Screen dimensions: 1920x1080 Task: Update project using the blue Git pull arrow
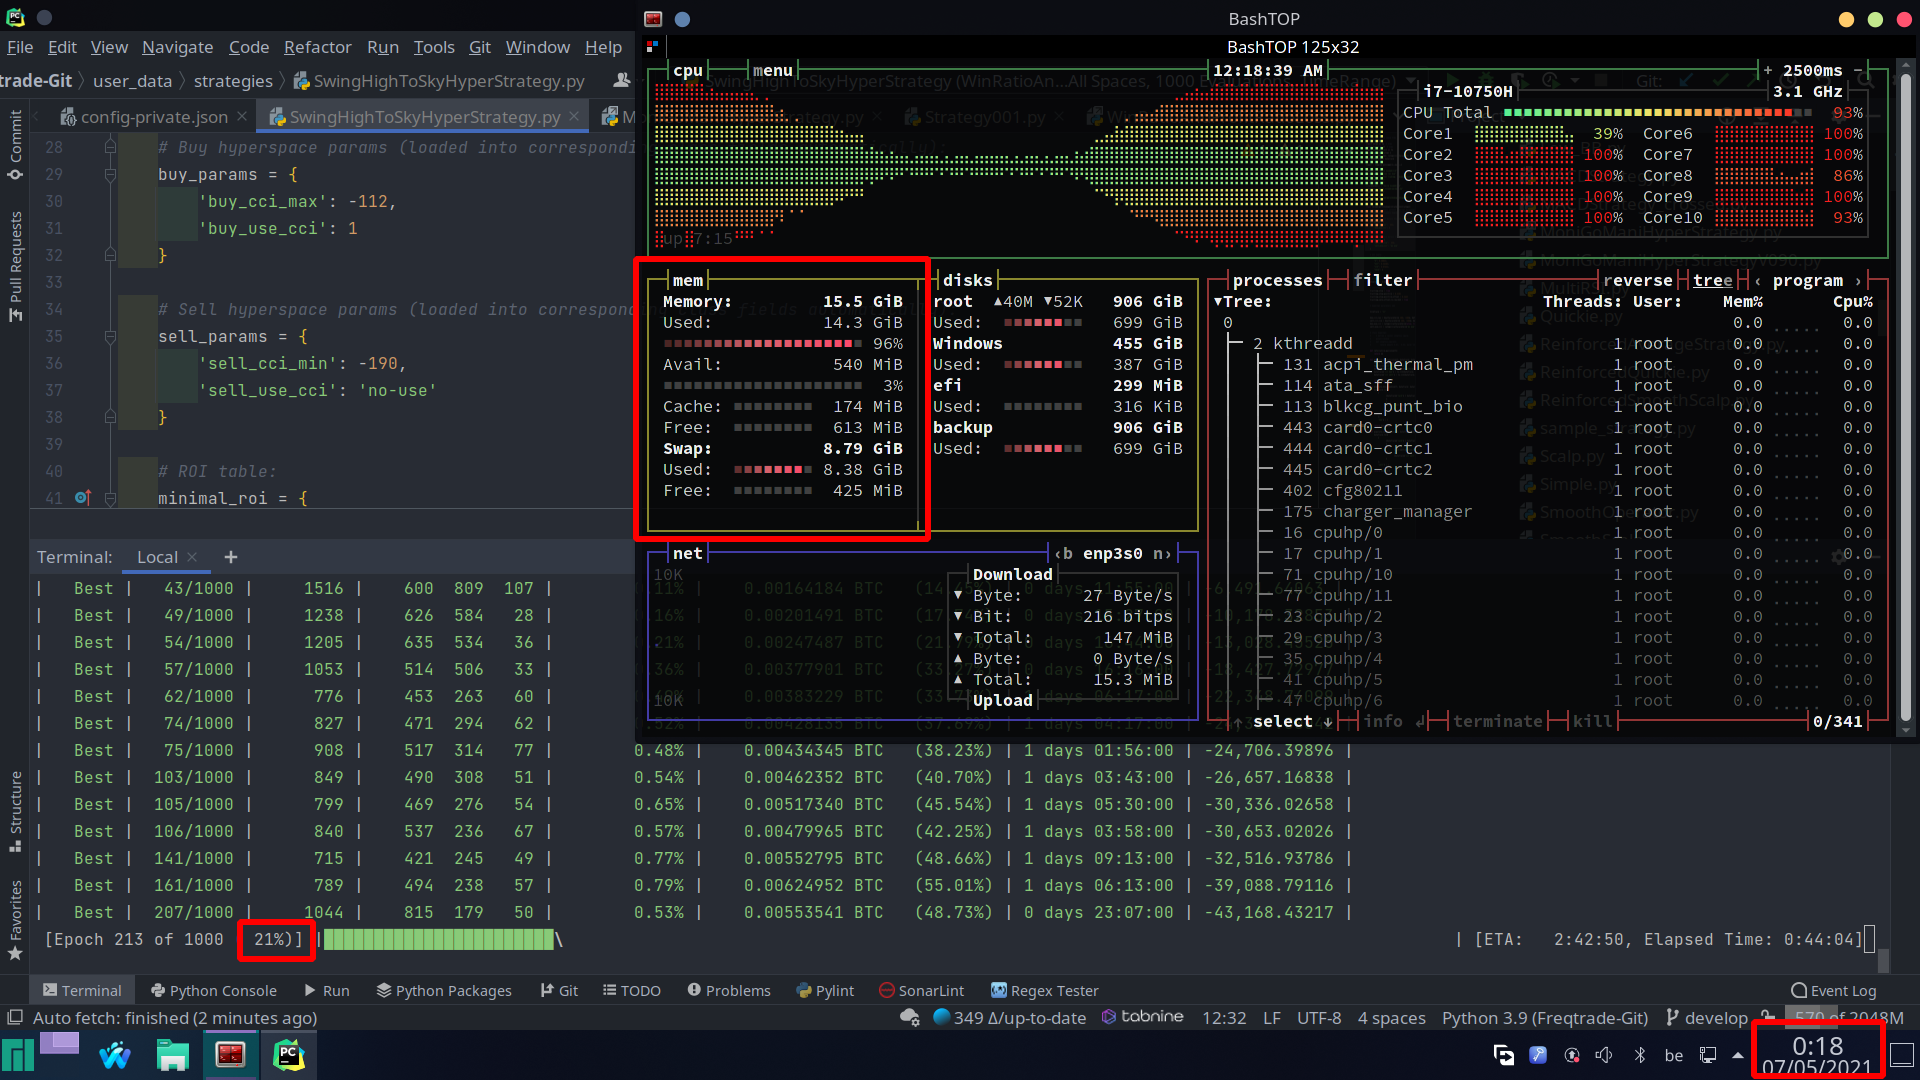[1684, 80]
